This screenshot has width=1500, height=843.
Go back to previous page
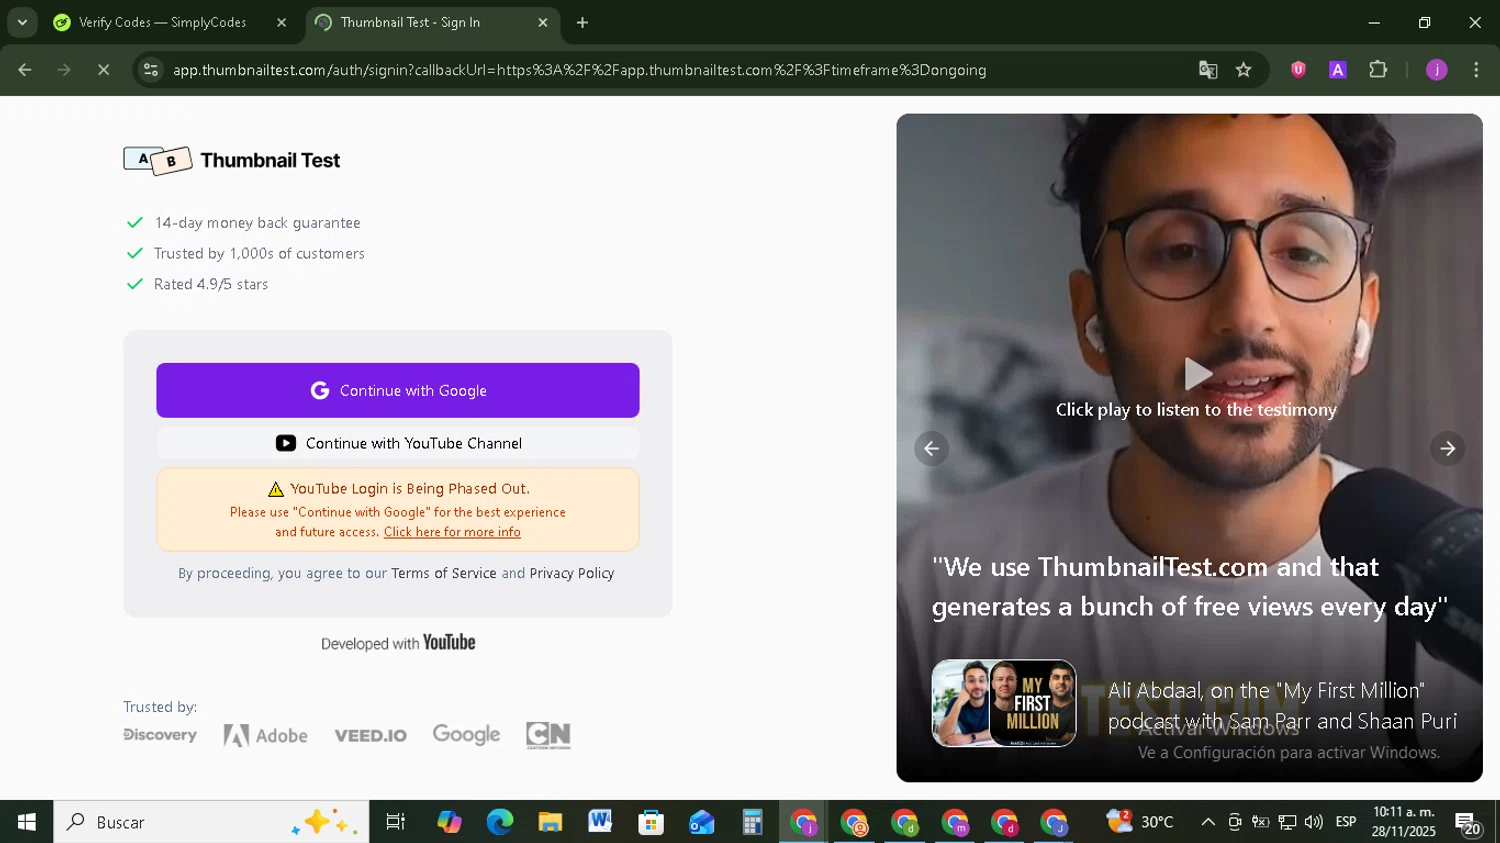tap(25, 70)
